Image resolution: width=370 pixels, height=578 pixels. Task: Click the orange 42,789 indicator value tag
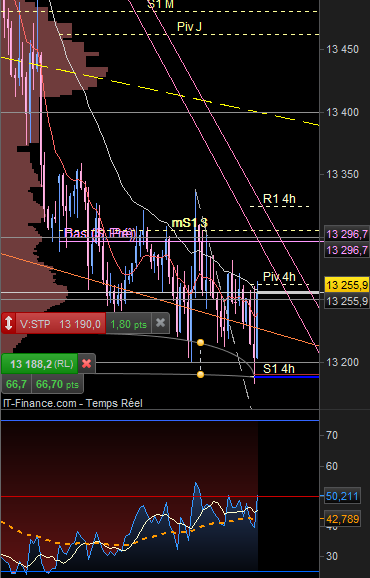click(342, 519)
